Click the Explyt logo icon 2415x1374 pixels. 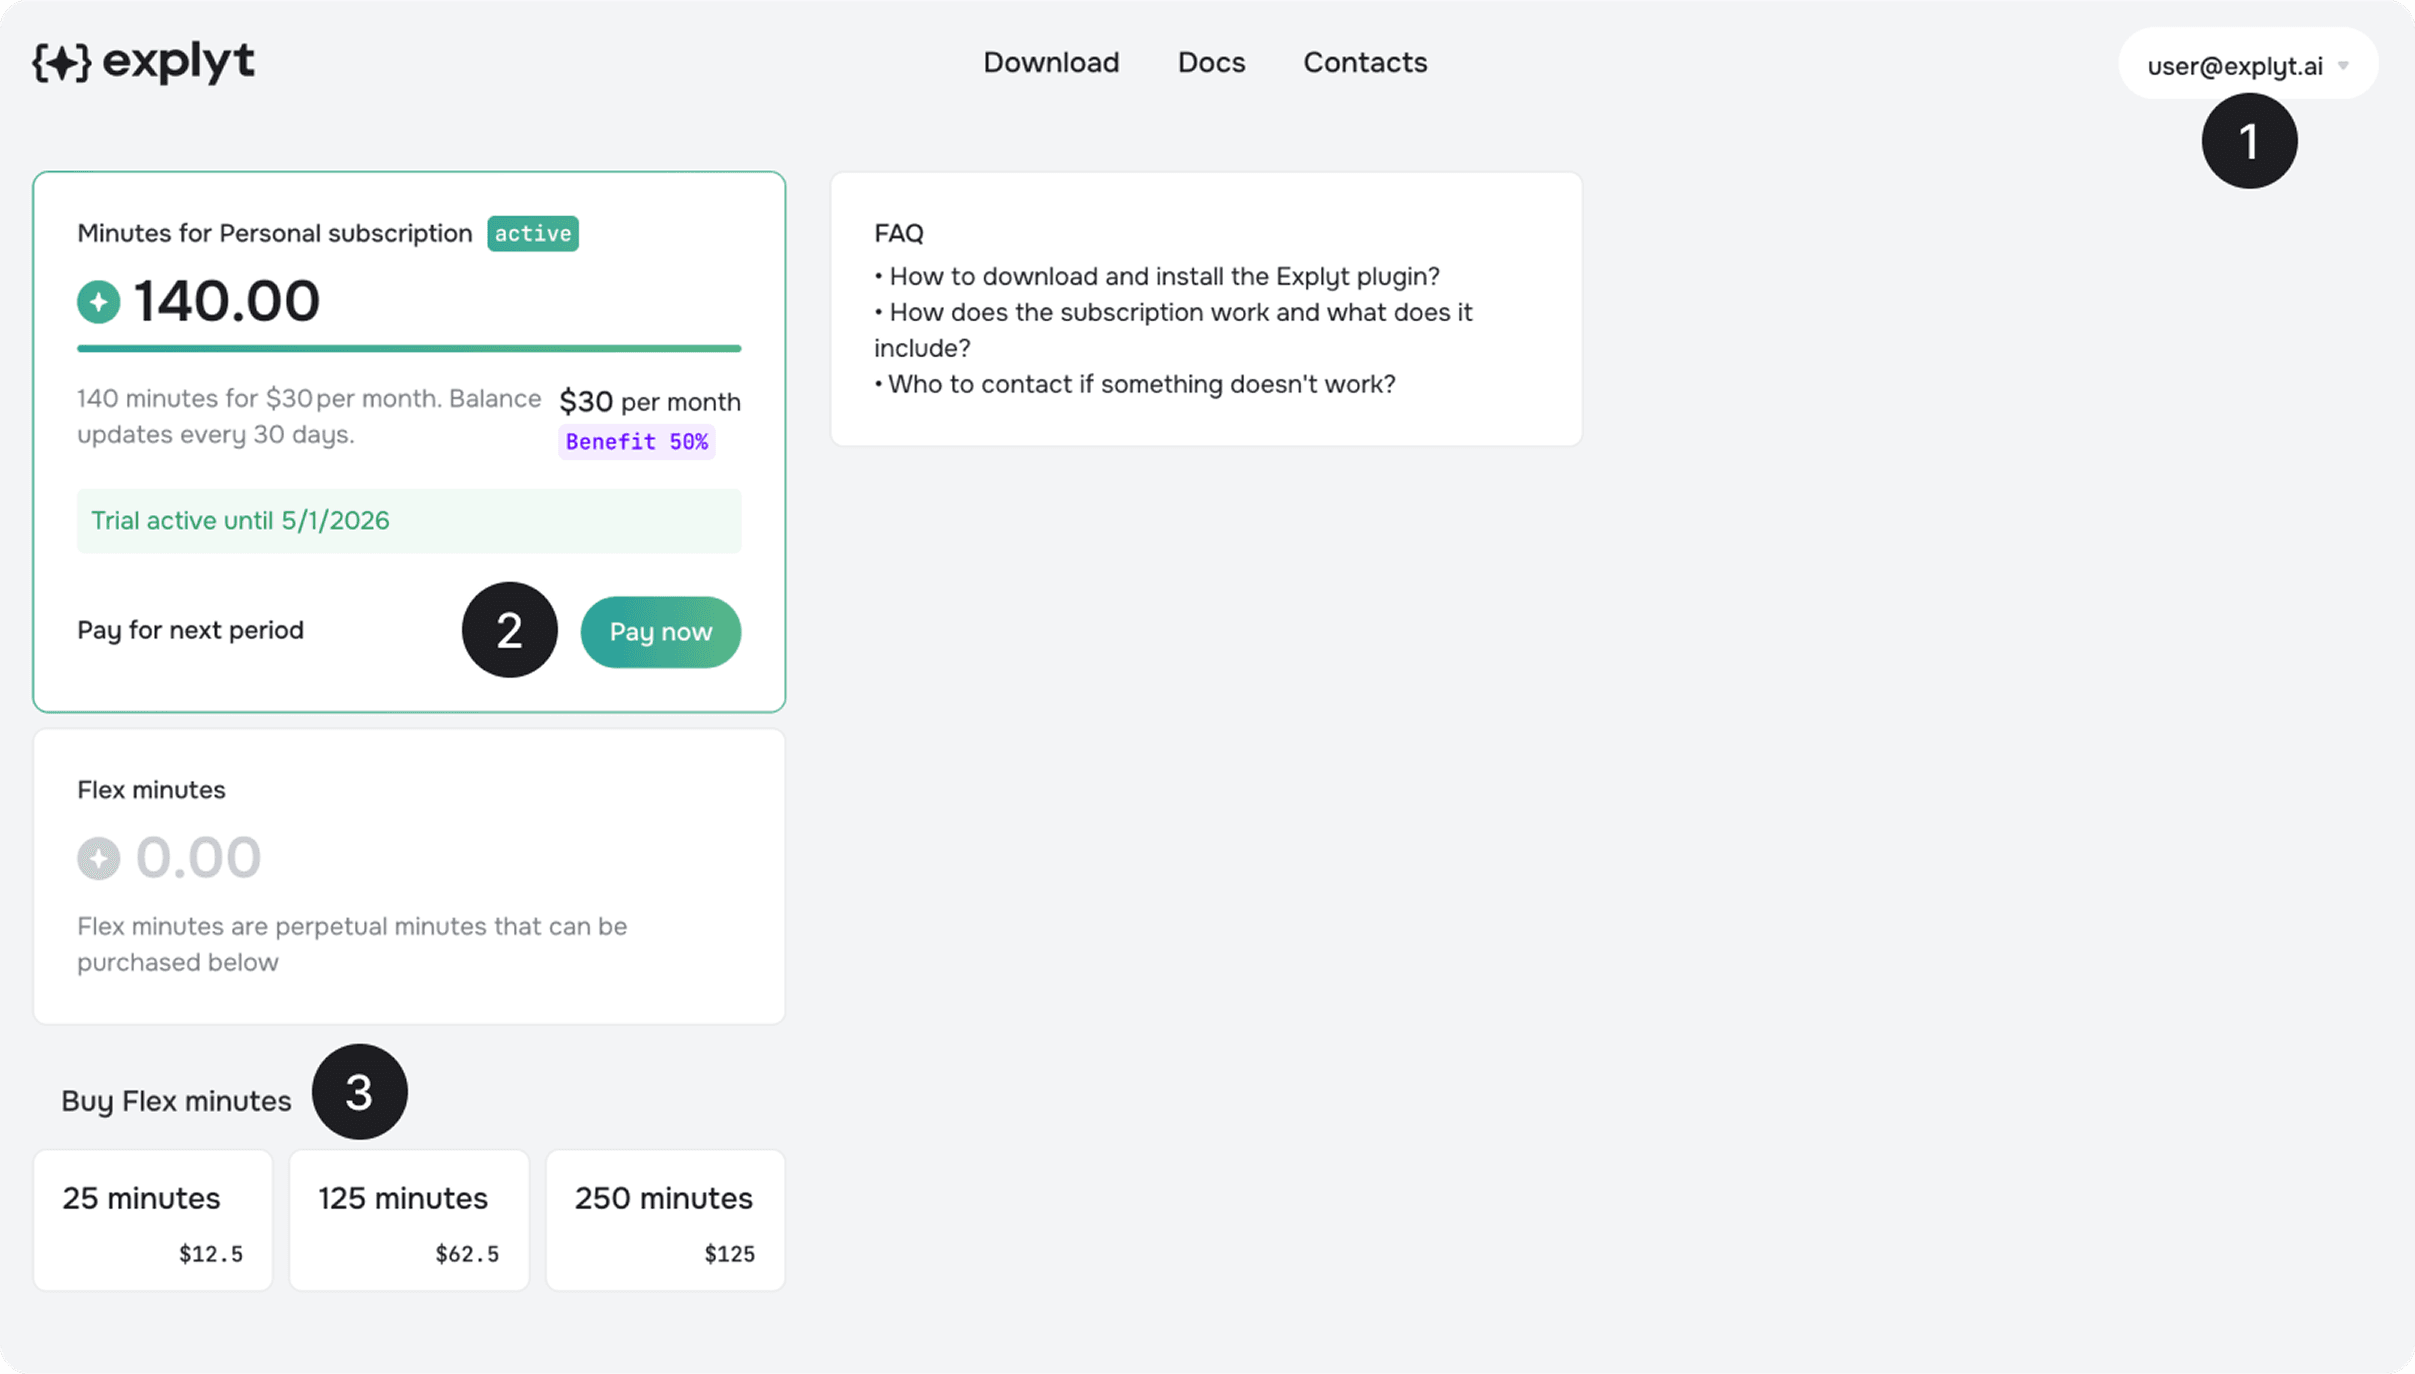[62, 63]
